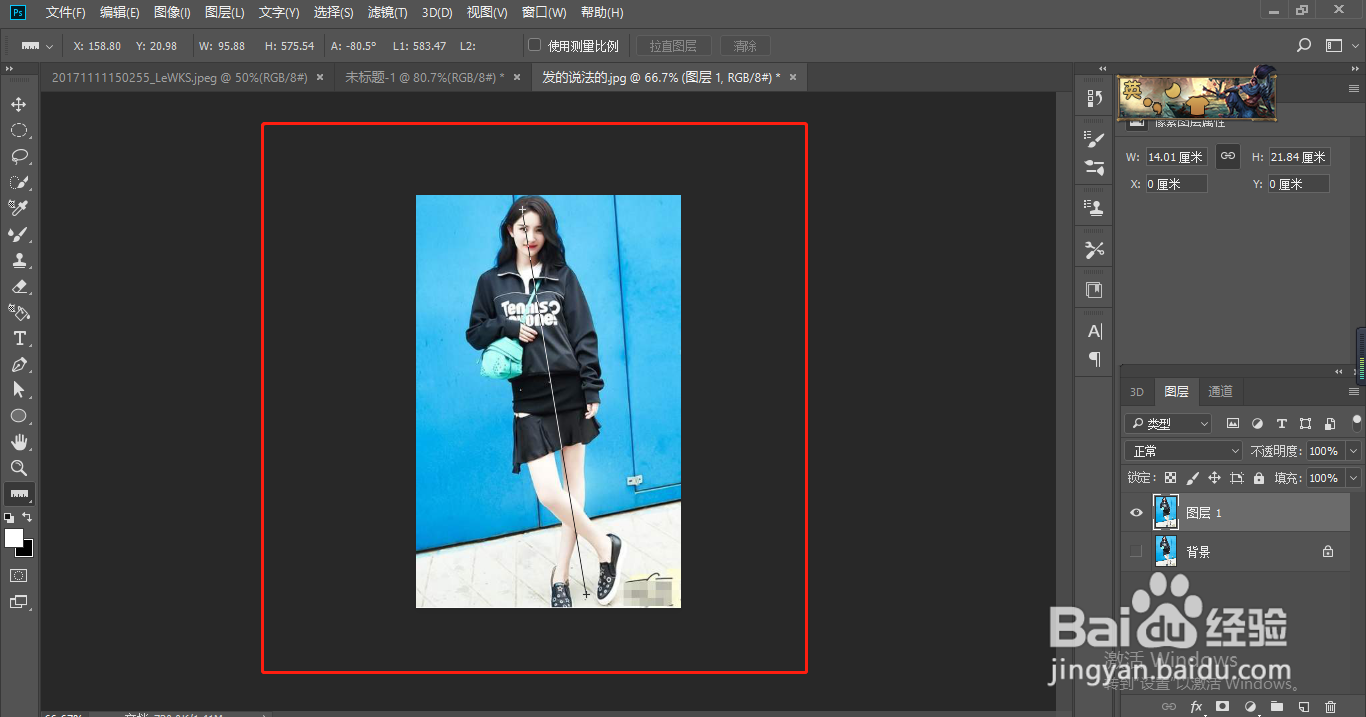The width and height of the screenshot is (1366, 717).
Task: Create a new layer group
Action: coord(1277,707)
